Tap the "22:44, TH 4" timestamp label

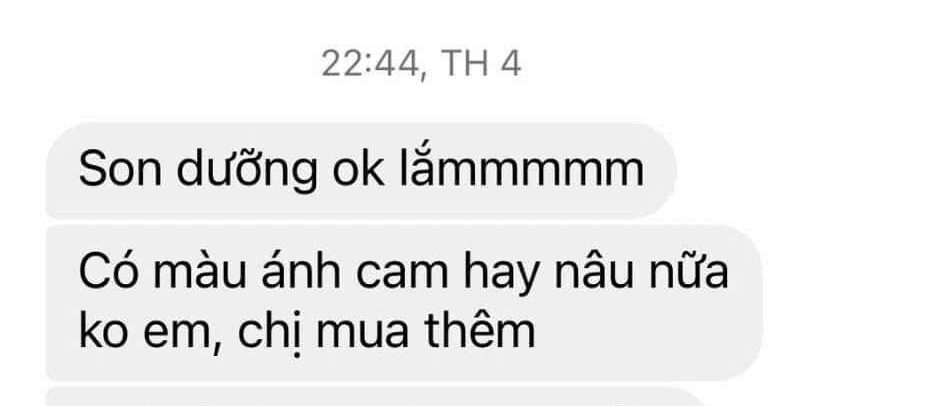(x=421, y=64)
